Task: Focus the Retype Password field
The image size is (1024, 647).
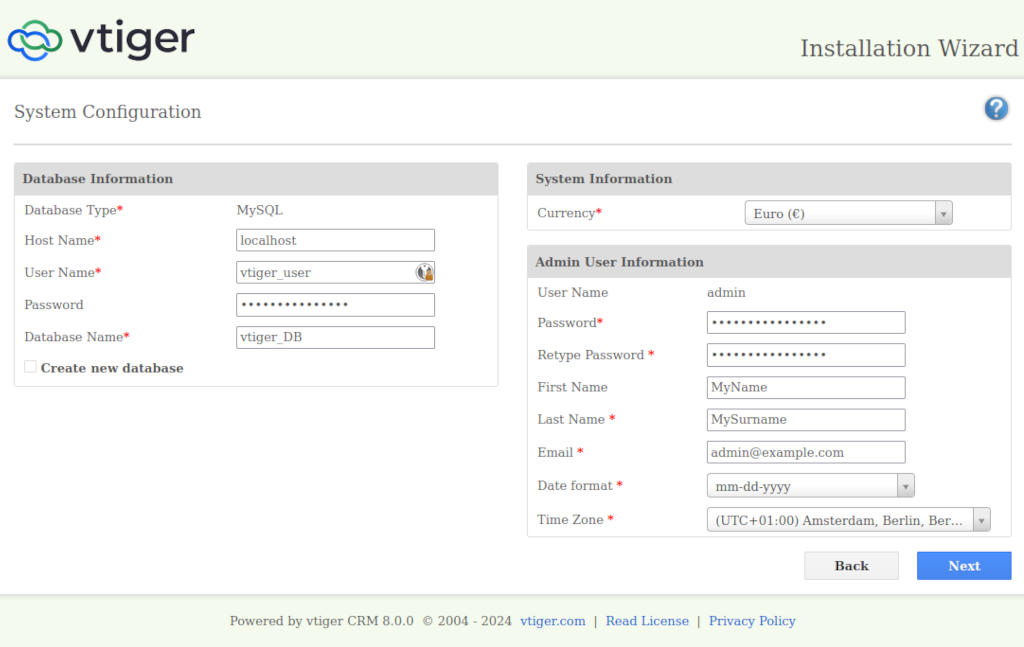Action: click(x=806, y=355)
